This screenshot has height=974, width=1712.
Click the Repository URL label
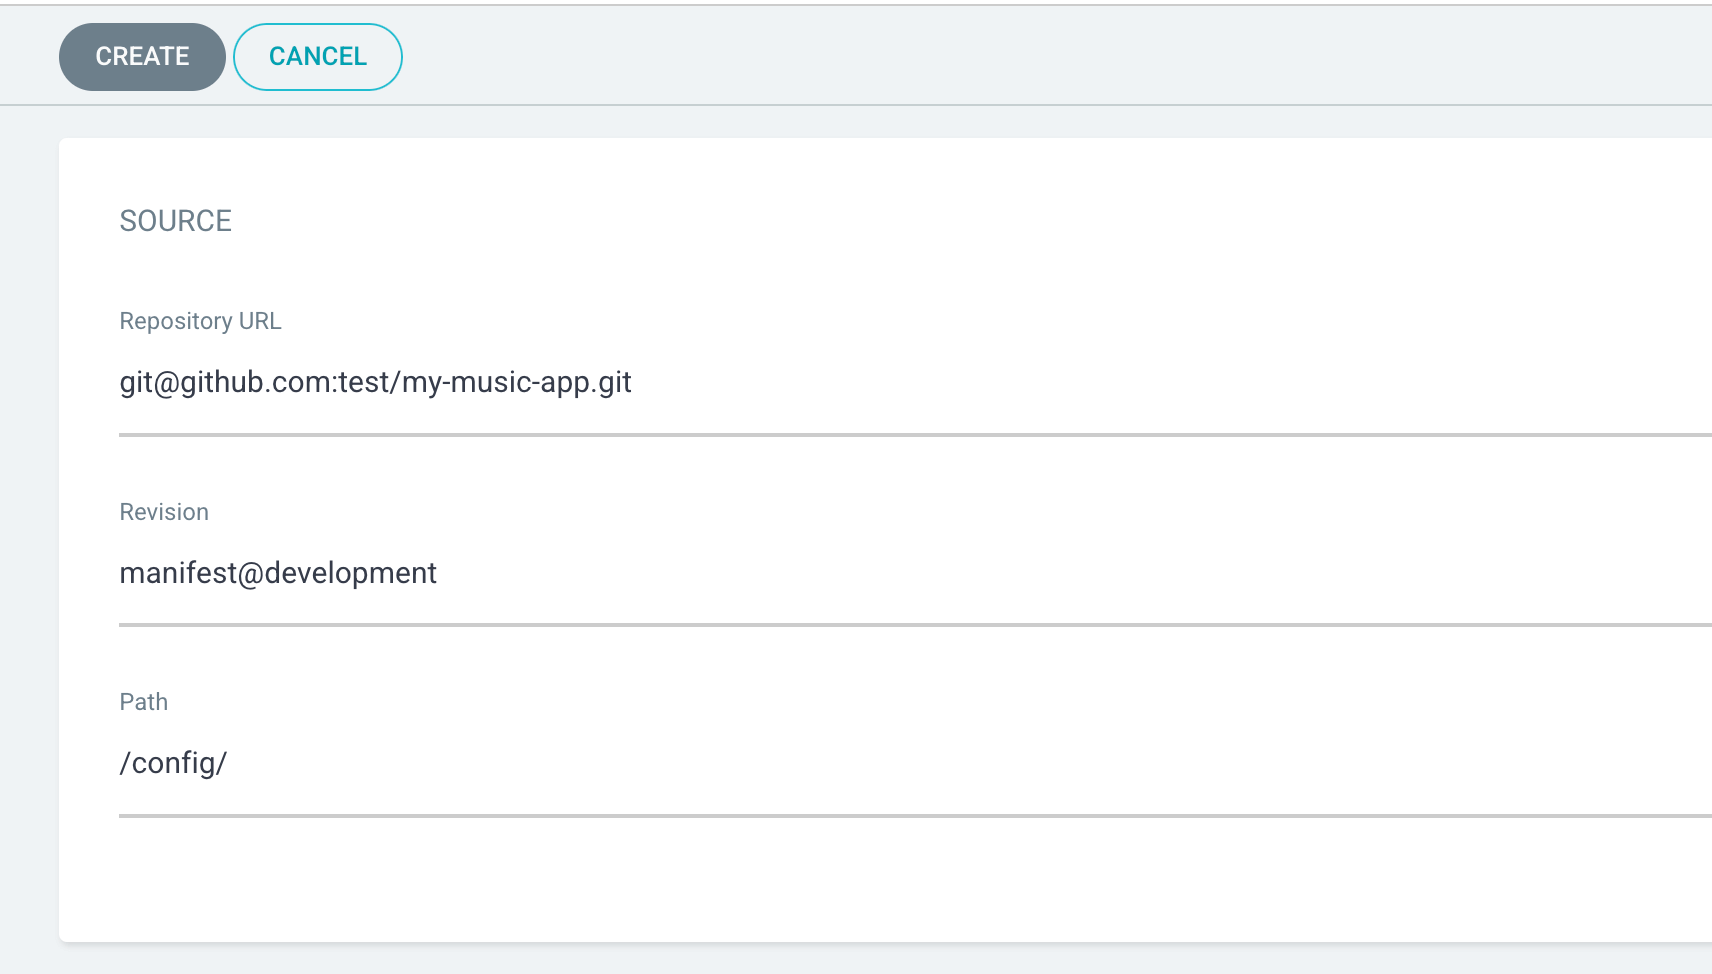coord(200,321)
